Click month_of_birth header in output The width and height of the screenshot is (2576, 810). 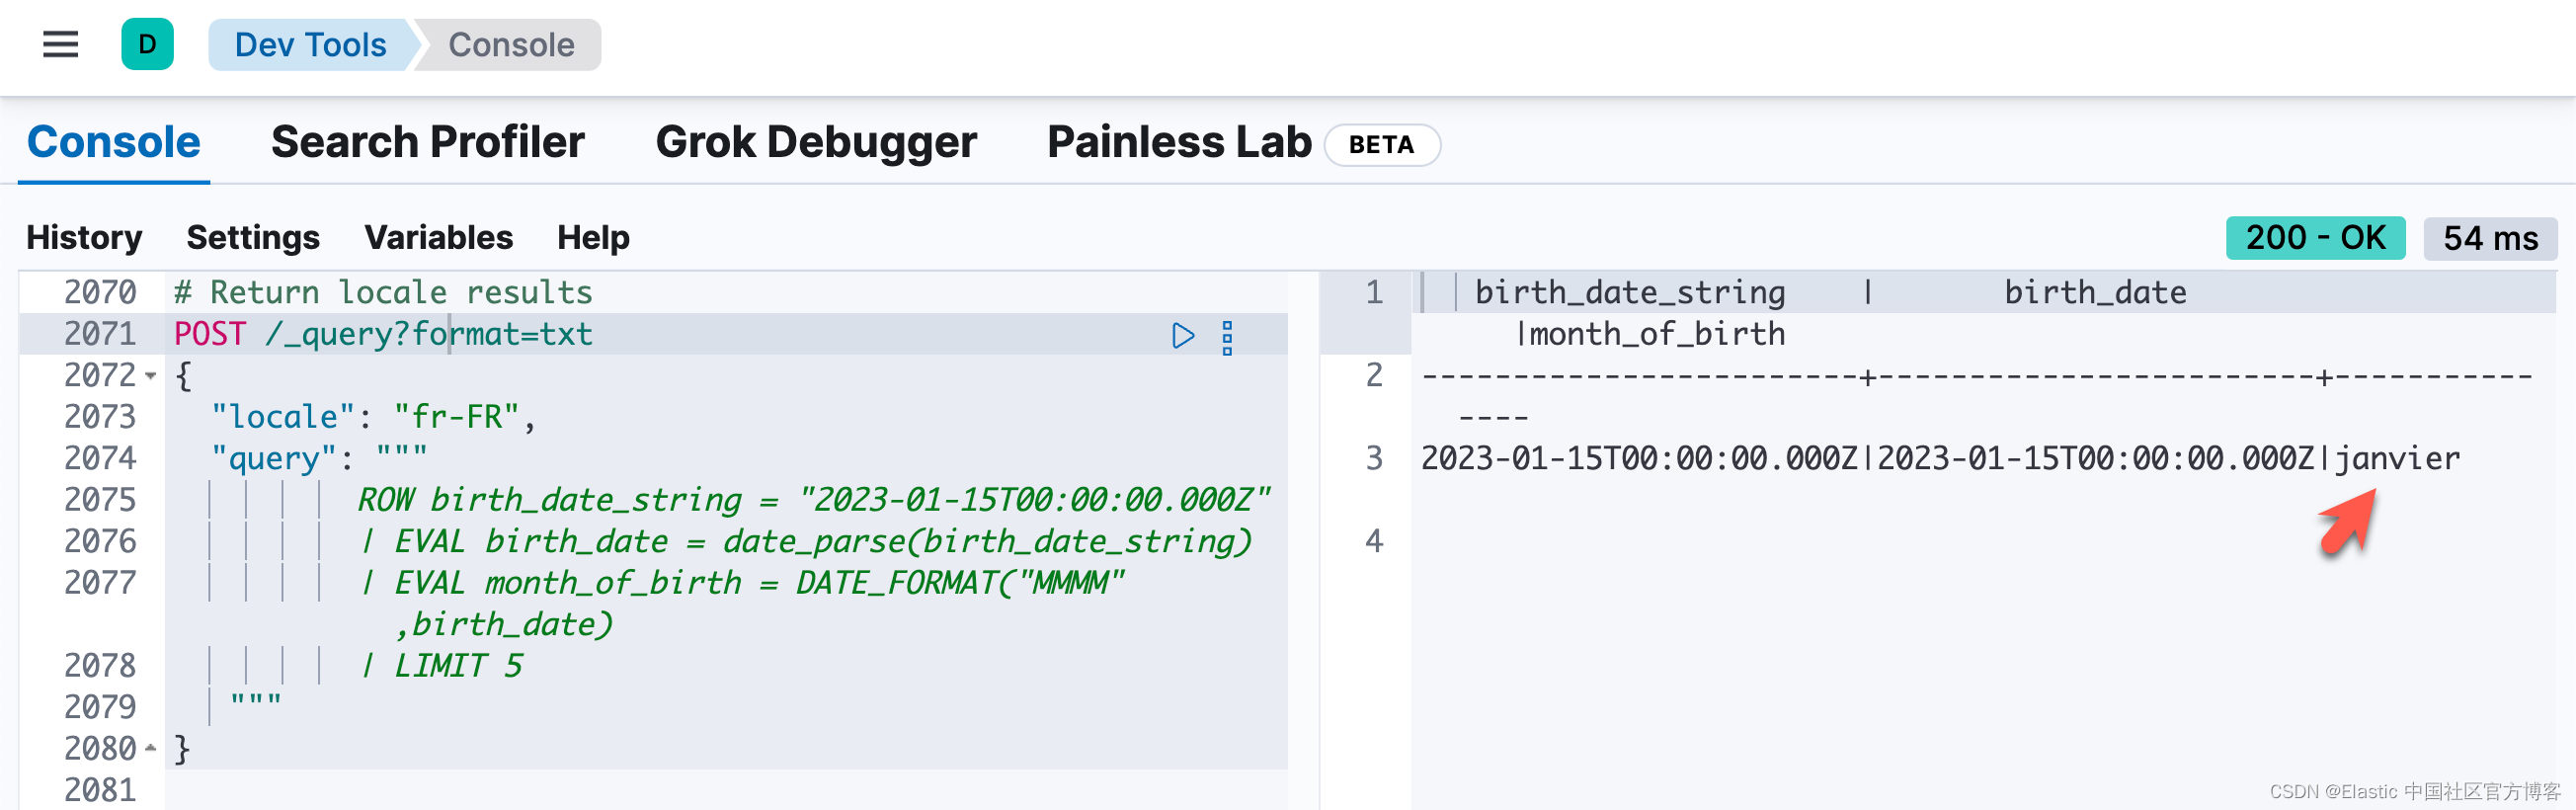tap(1657, 334)
